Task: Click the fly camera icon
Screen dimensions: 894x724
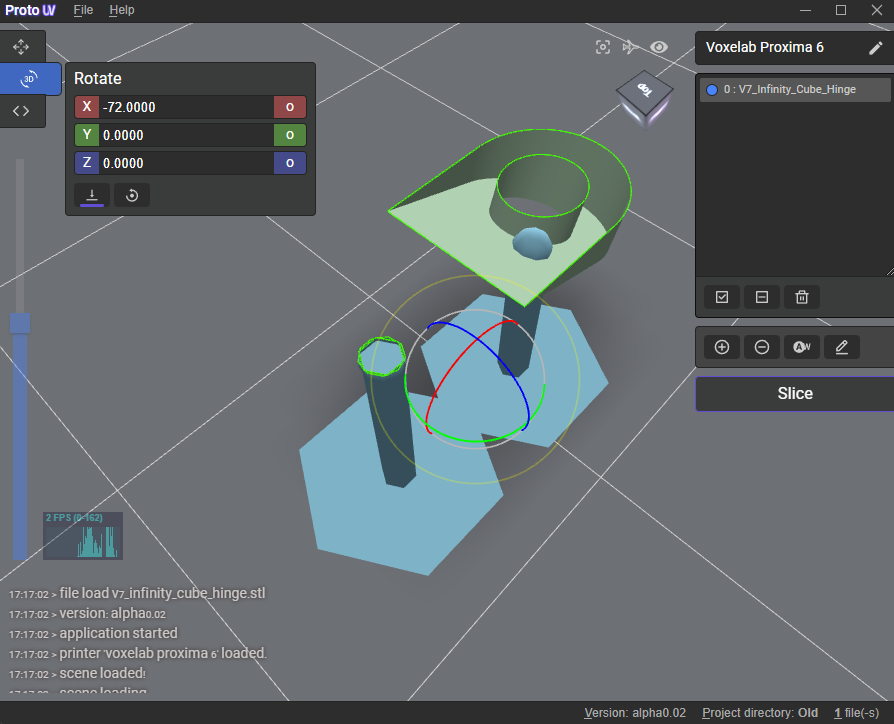Action: (630, 47)
